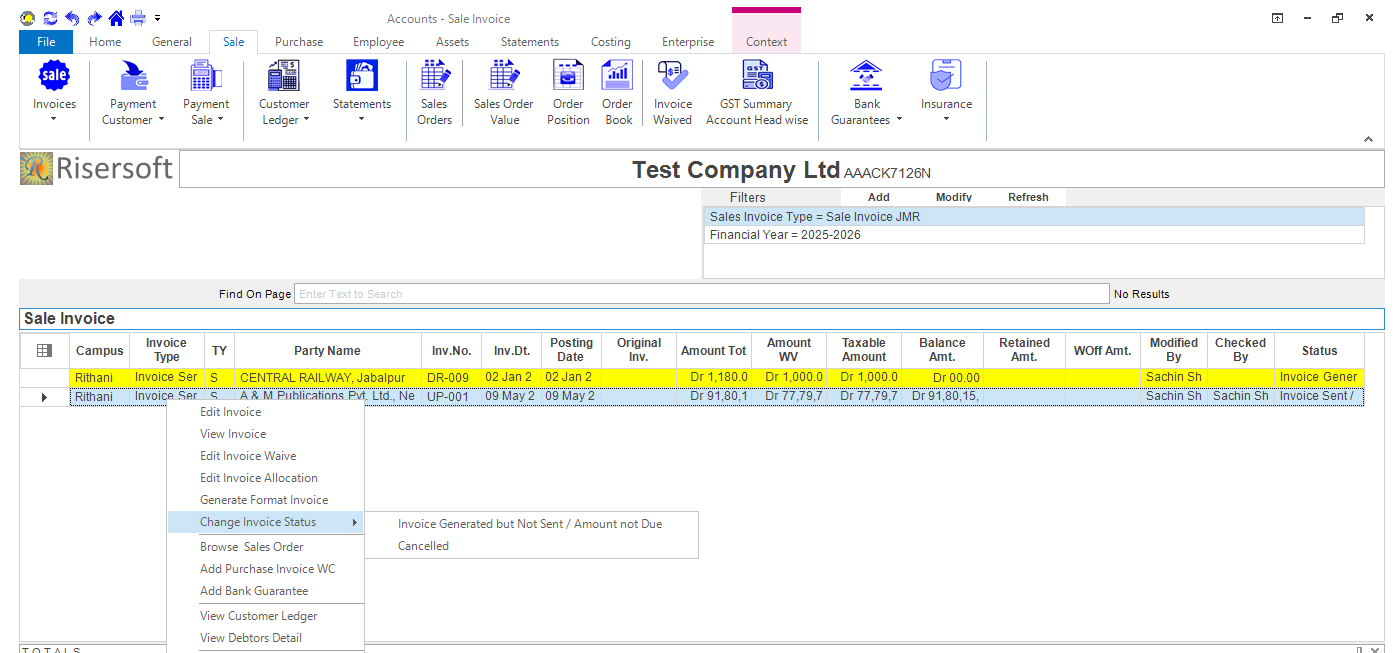The width and height of the screenshot is (1397, 653).
Task: Expand the Insurance dropdown arrow
Action: (x=946, y=120)
